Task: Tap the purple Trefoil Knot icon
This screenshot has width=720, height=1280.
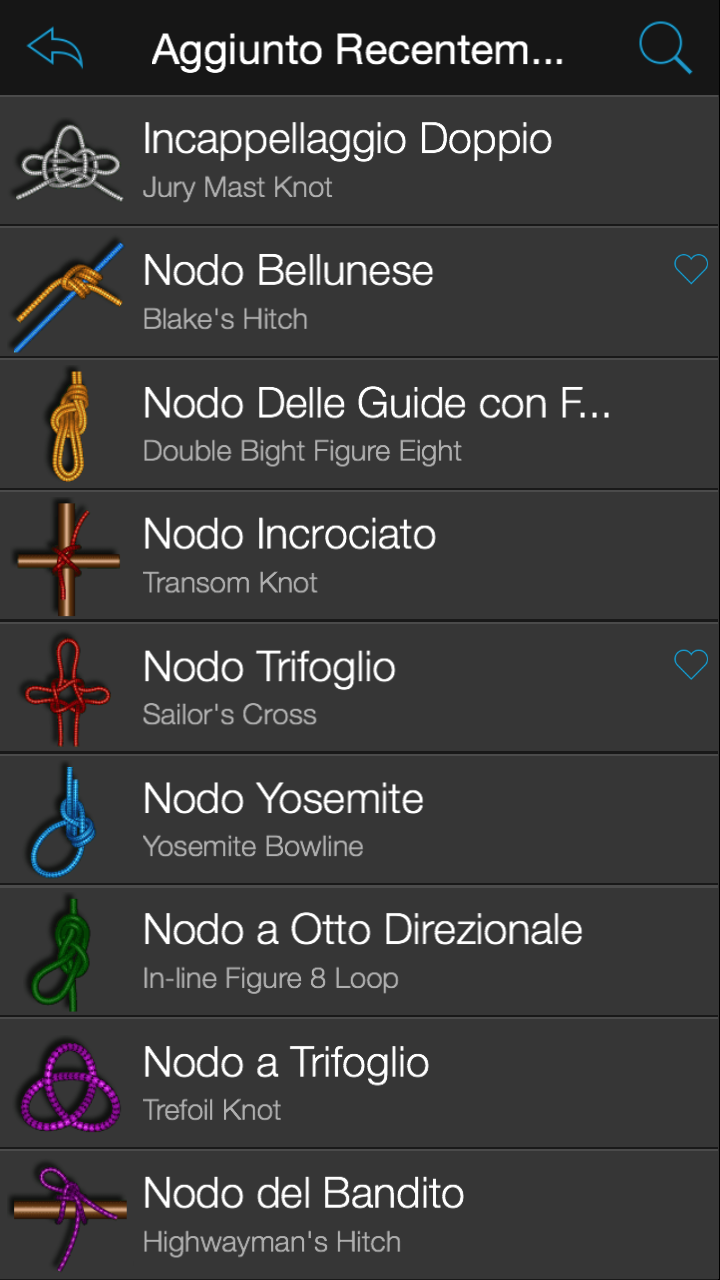Action: click(x=68, y=1086)
